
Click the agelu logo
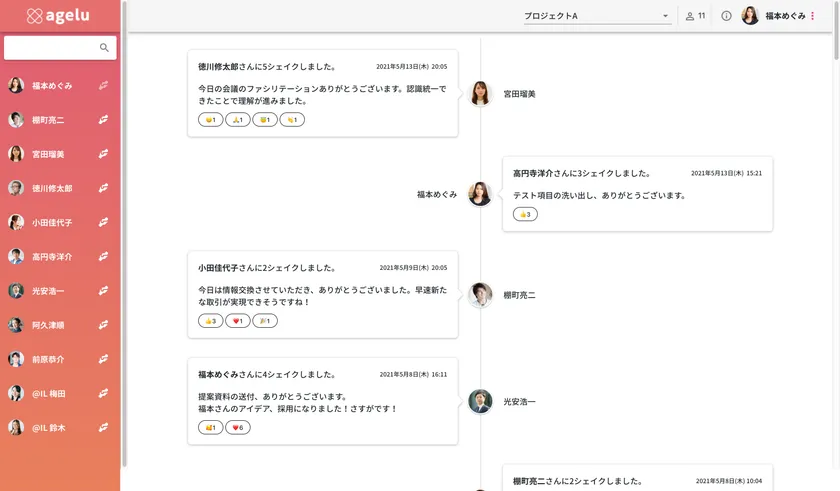point(60,16)
